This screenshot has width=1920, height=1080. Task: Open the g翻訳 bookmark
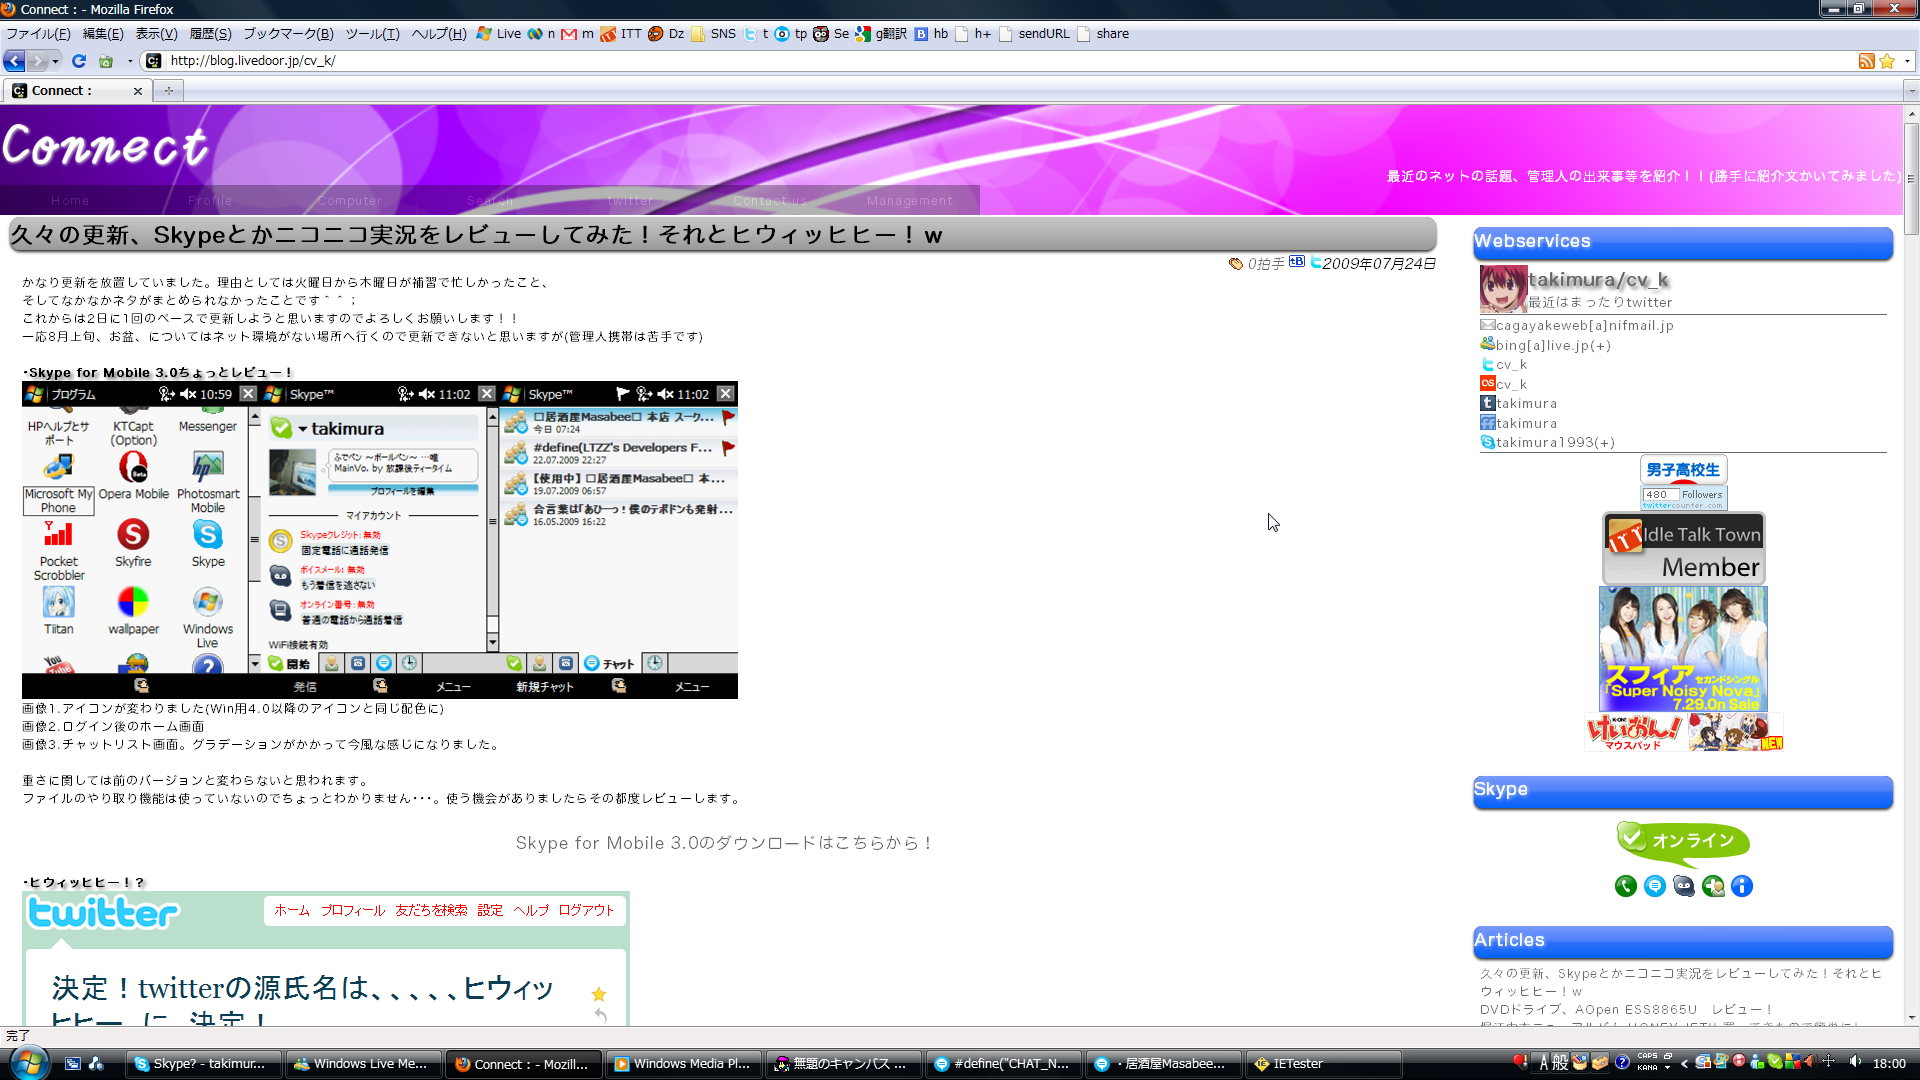coord(881,34)
